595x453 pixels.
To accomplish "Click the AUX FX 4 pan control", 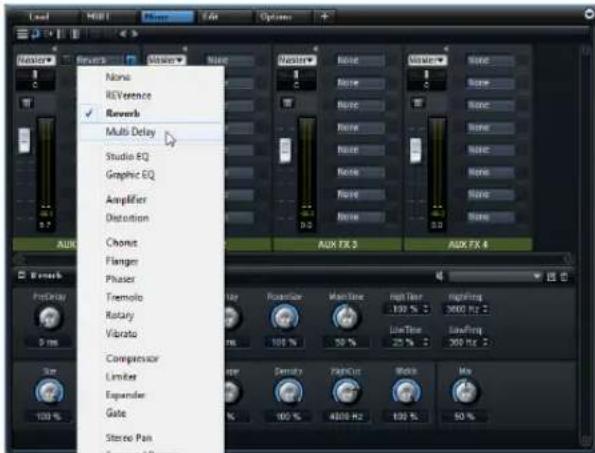I will pyautogui.click(x=427, y=79).
